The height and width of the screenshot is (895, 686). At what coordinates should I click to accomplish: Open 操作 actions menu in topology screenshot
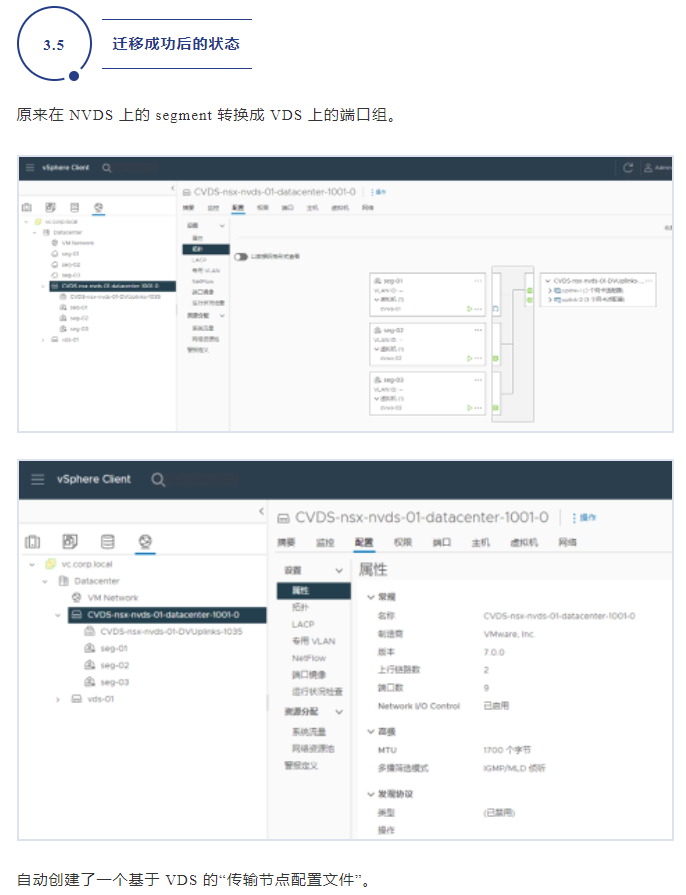tap(379, 192)
